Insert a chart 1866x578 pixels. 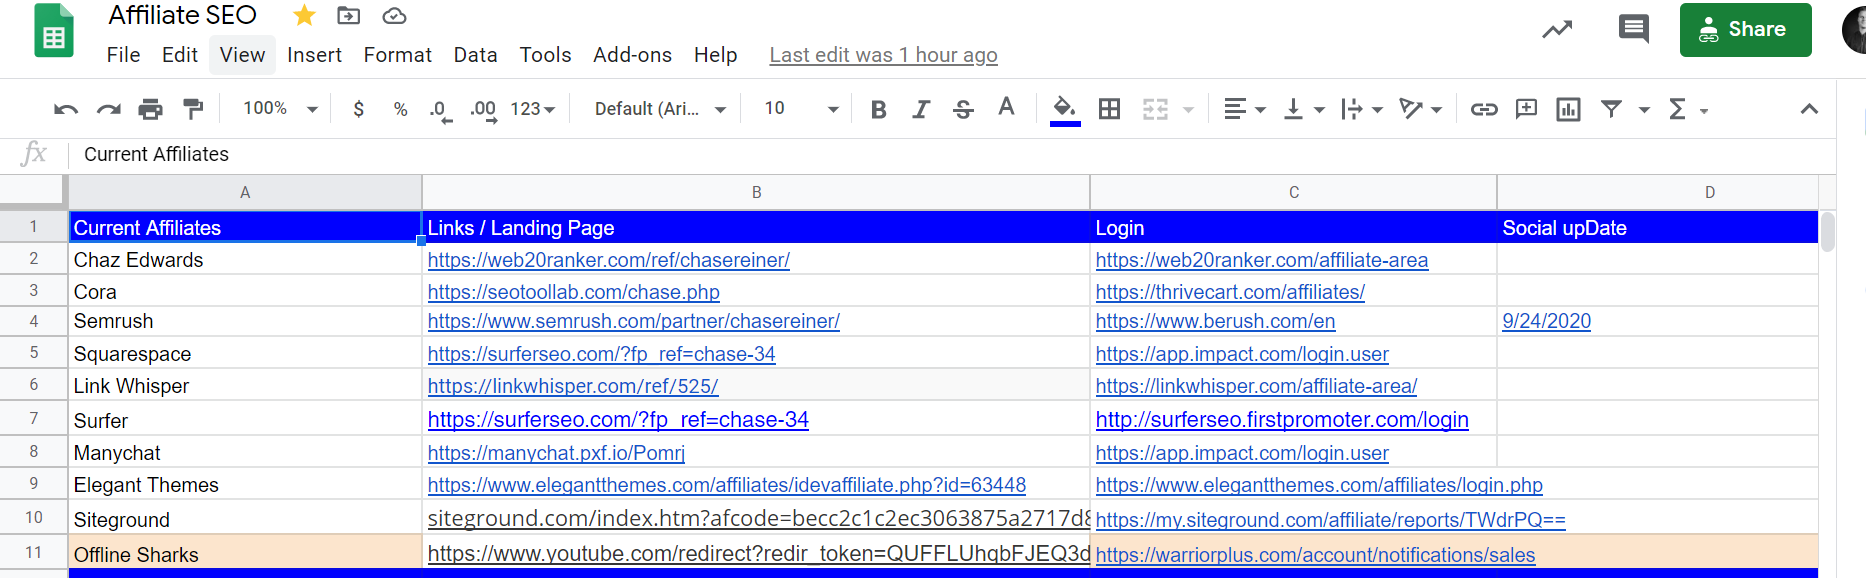tap(1568, 109)
